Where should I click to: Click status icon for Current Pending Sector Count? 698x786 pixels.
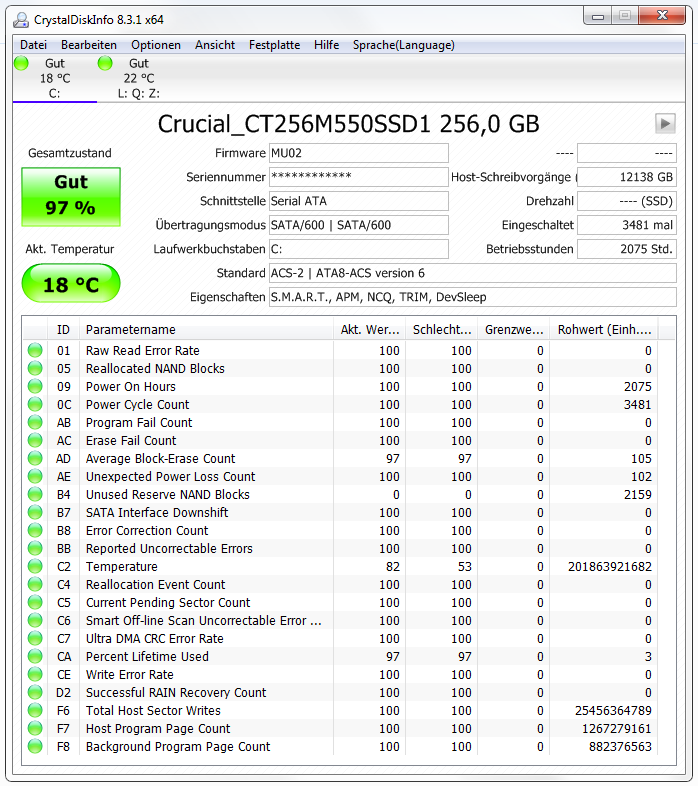pyautogui.click(x=35, y=603)
